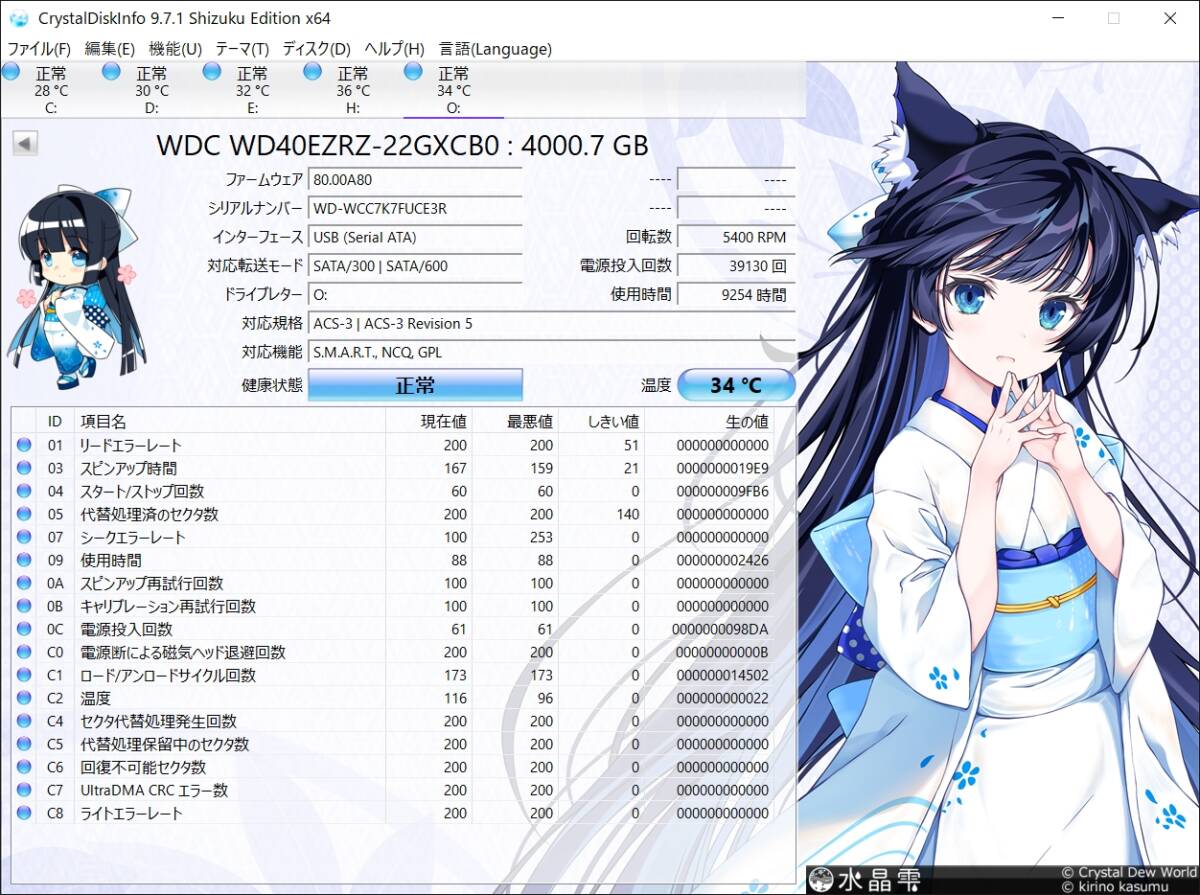Click status icon for 0C 電源投入回数
The image size is (1200, 895).
pyautogui.click(x=24, y=629)
